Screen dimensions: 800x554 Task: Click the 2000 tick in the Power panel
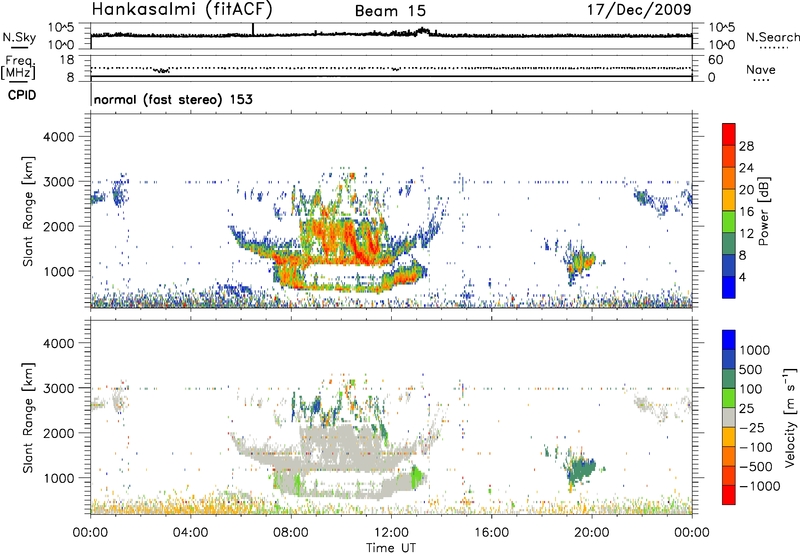[x=58, y=226]
